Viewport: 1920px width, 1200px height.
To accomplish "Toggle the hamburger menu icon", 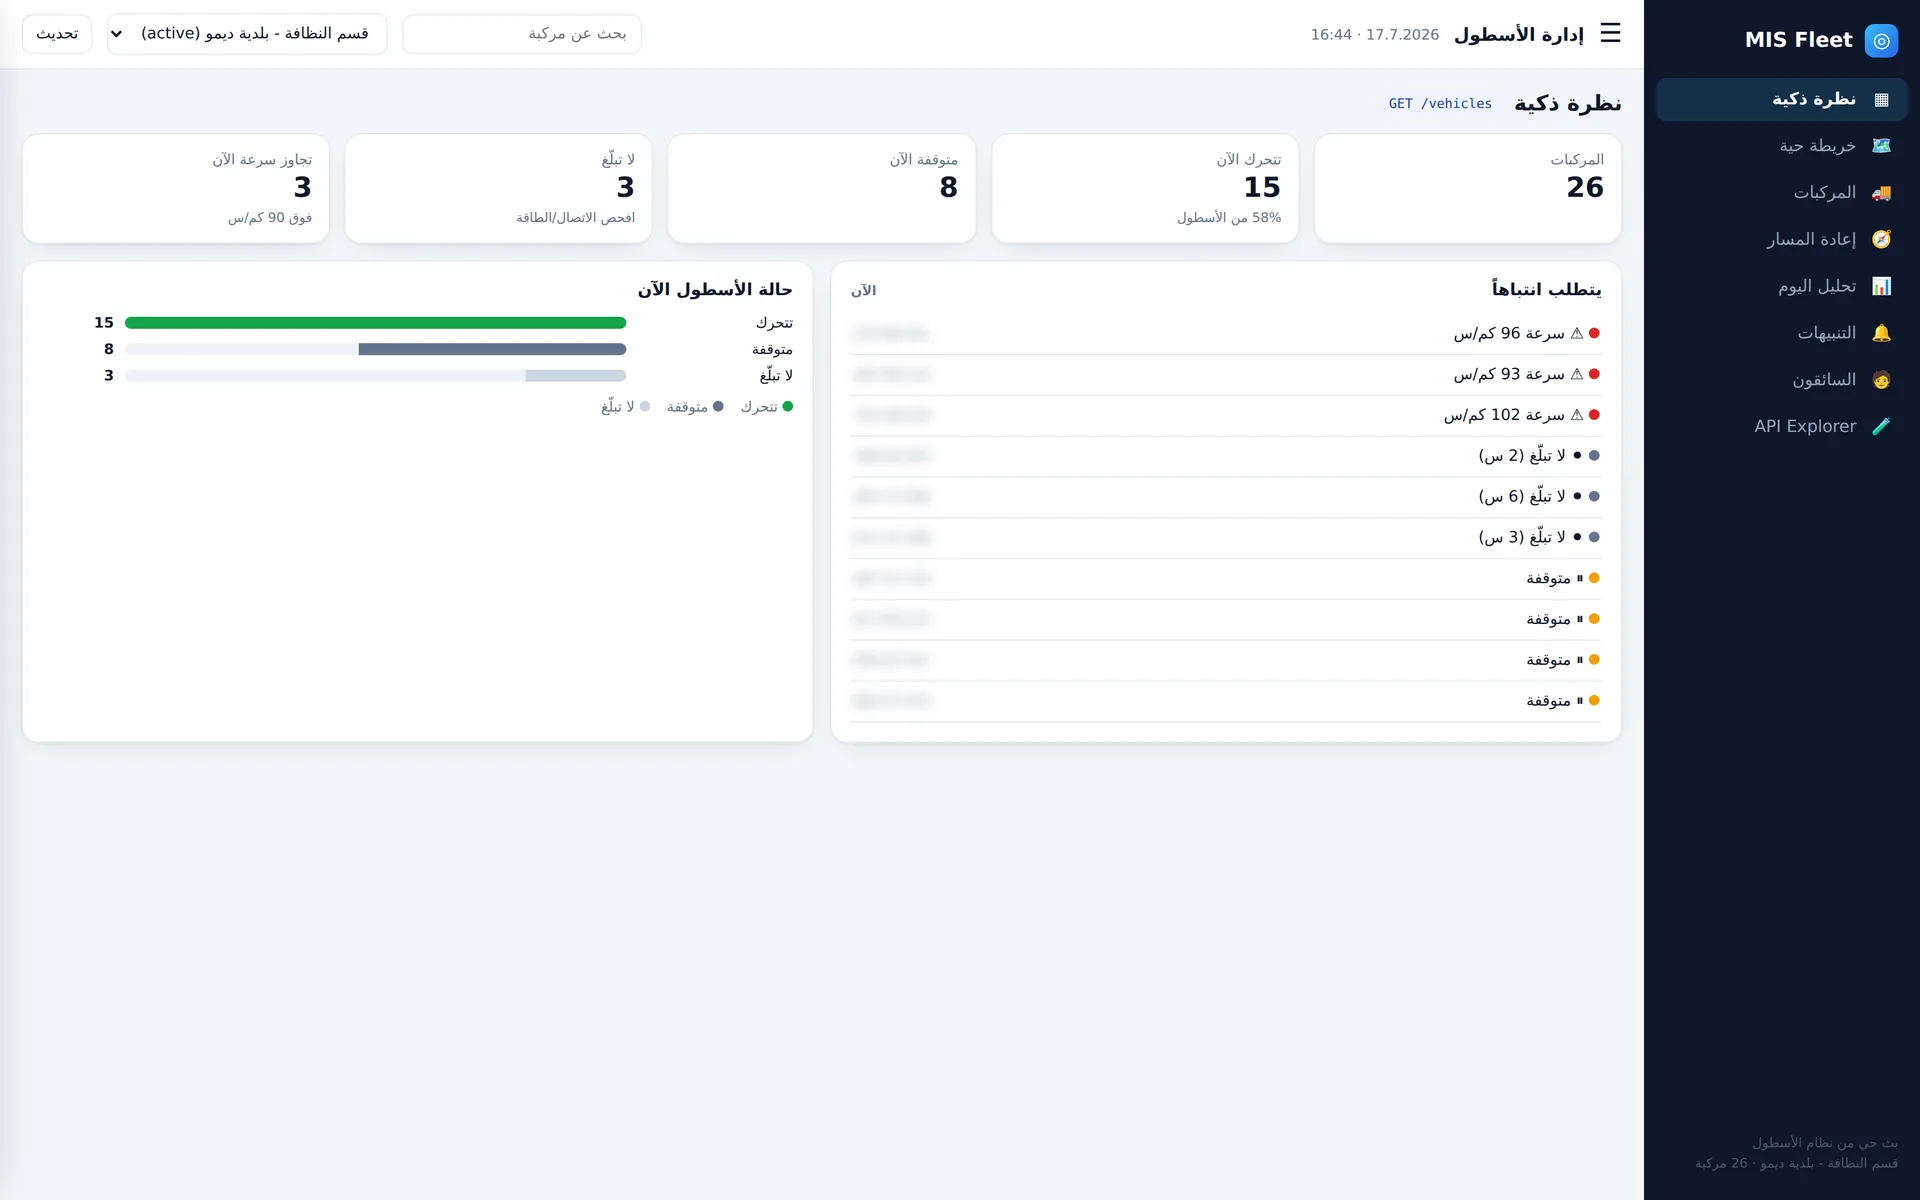I will click(1610, 33).
